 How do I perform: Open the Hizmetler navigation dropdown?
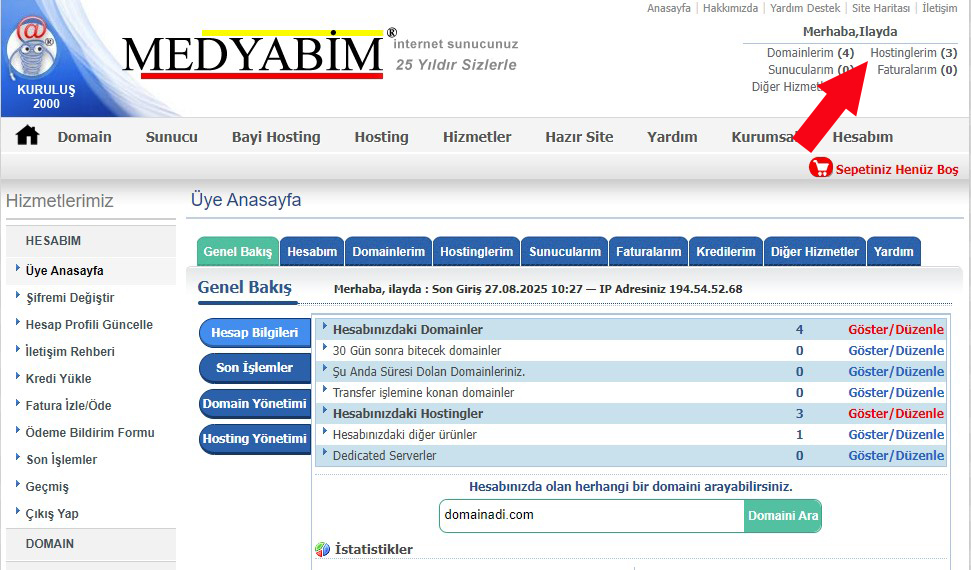point(477,137)
